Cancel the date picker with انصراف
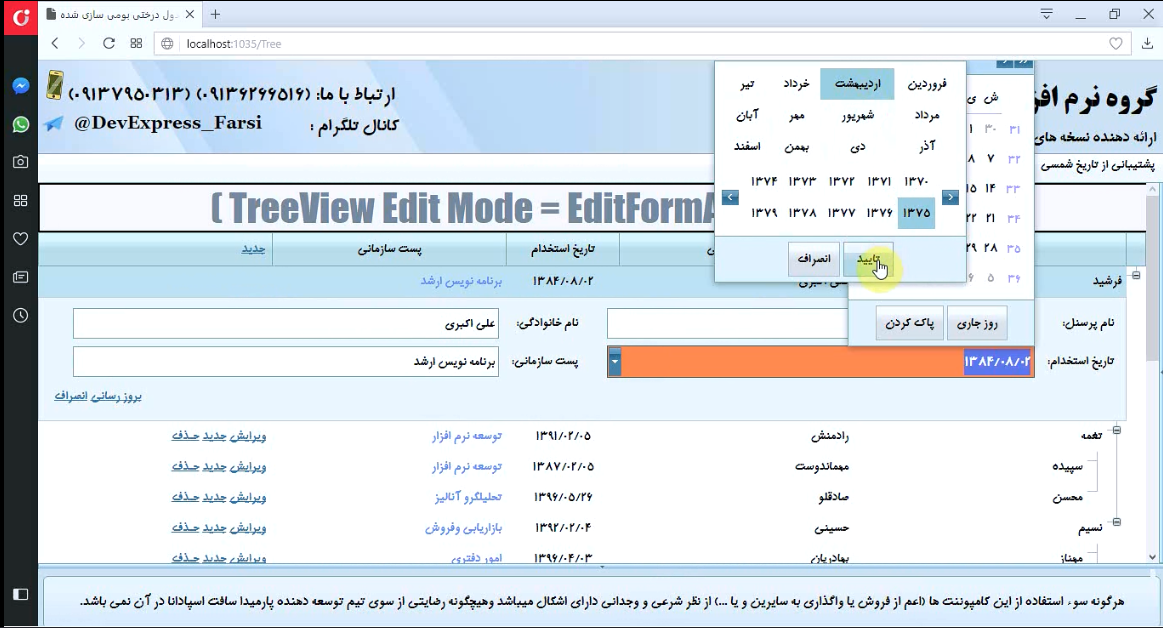Viewport: 1163px width, 628px height. pos(813,259)
